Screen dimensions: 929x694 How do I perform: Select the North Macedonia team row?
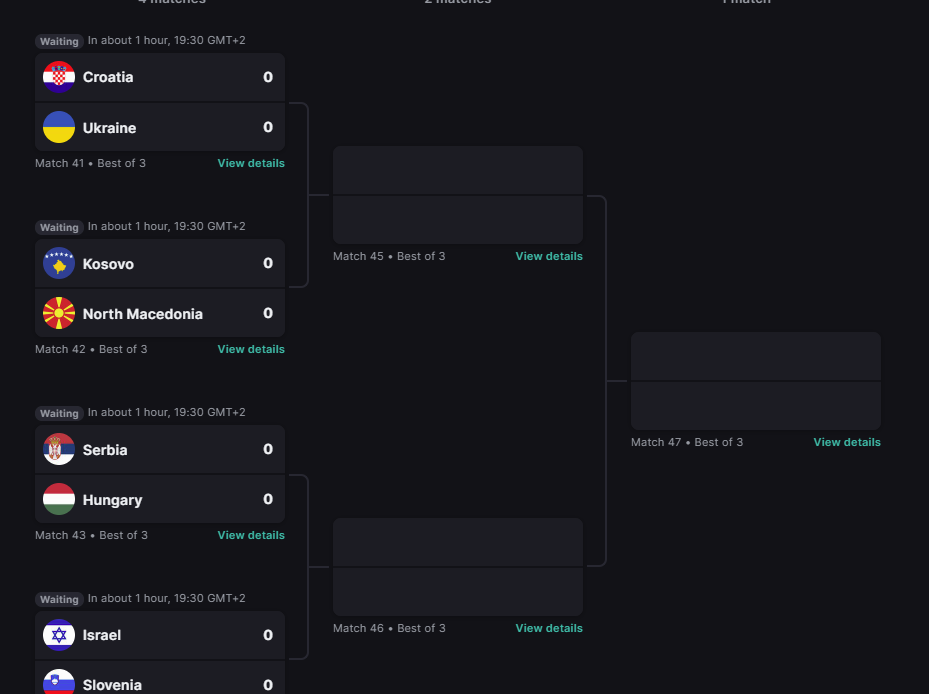point(160,313)
